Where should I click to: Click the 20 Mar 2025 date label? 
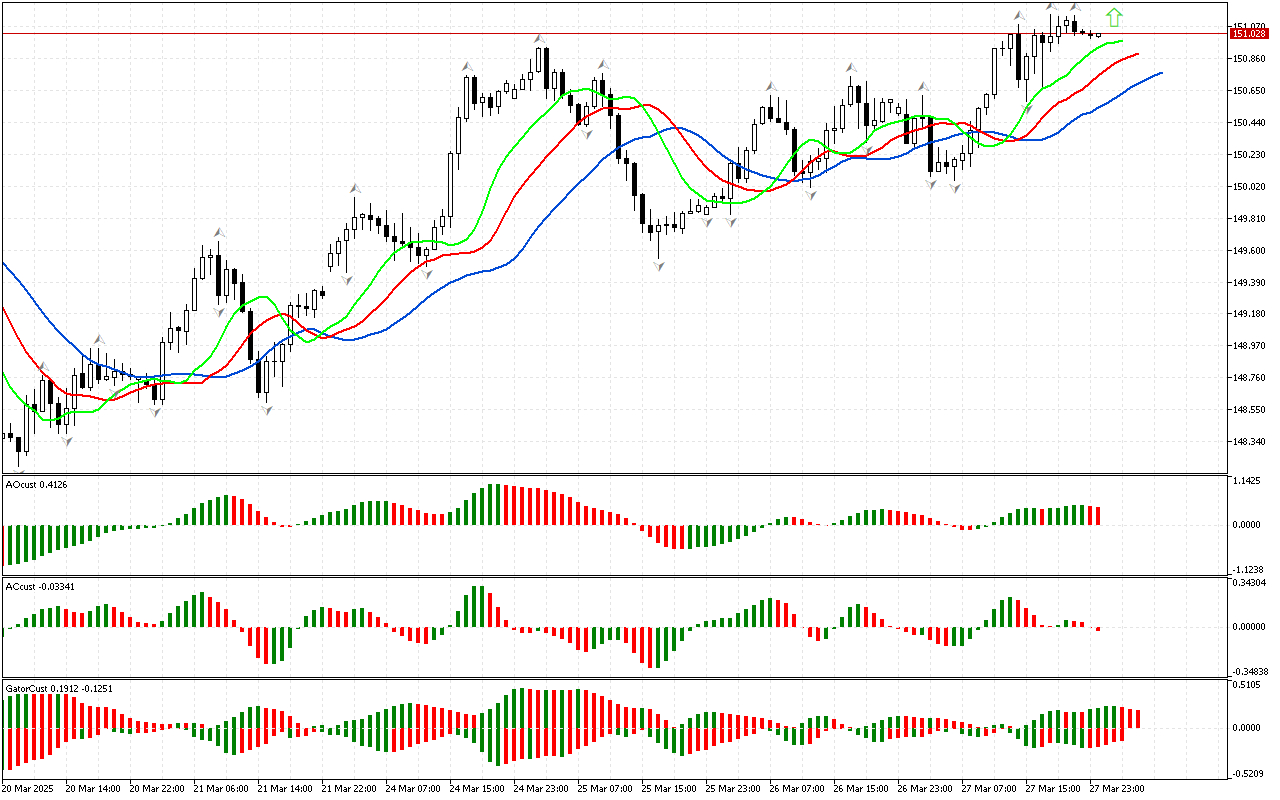tap(27, 789)
